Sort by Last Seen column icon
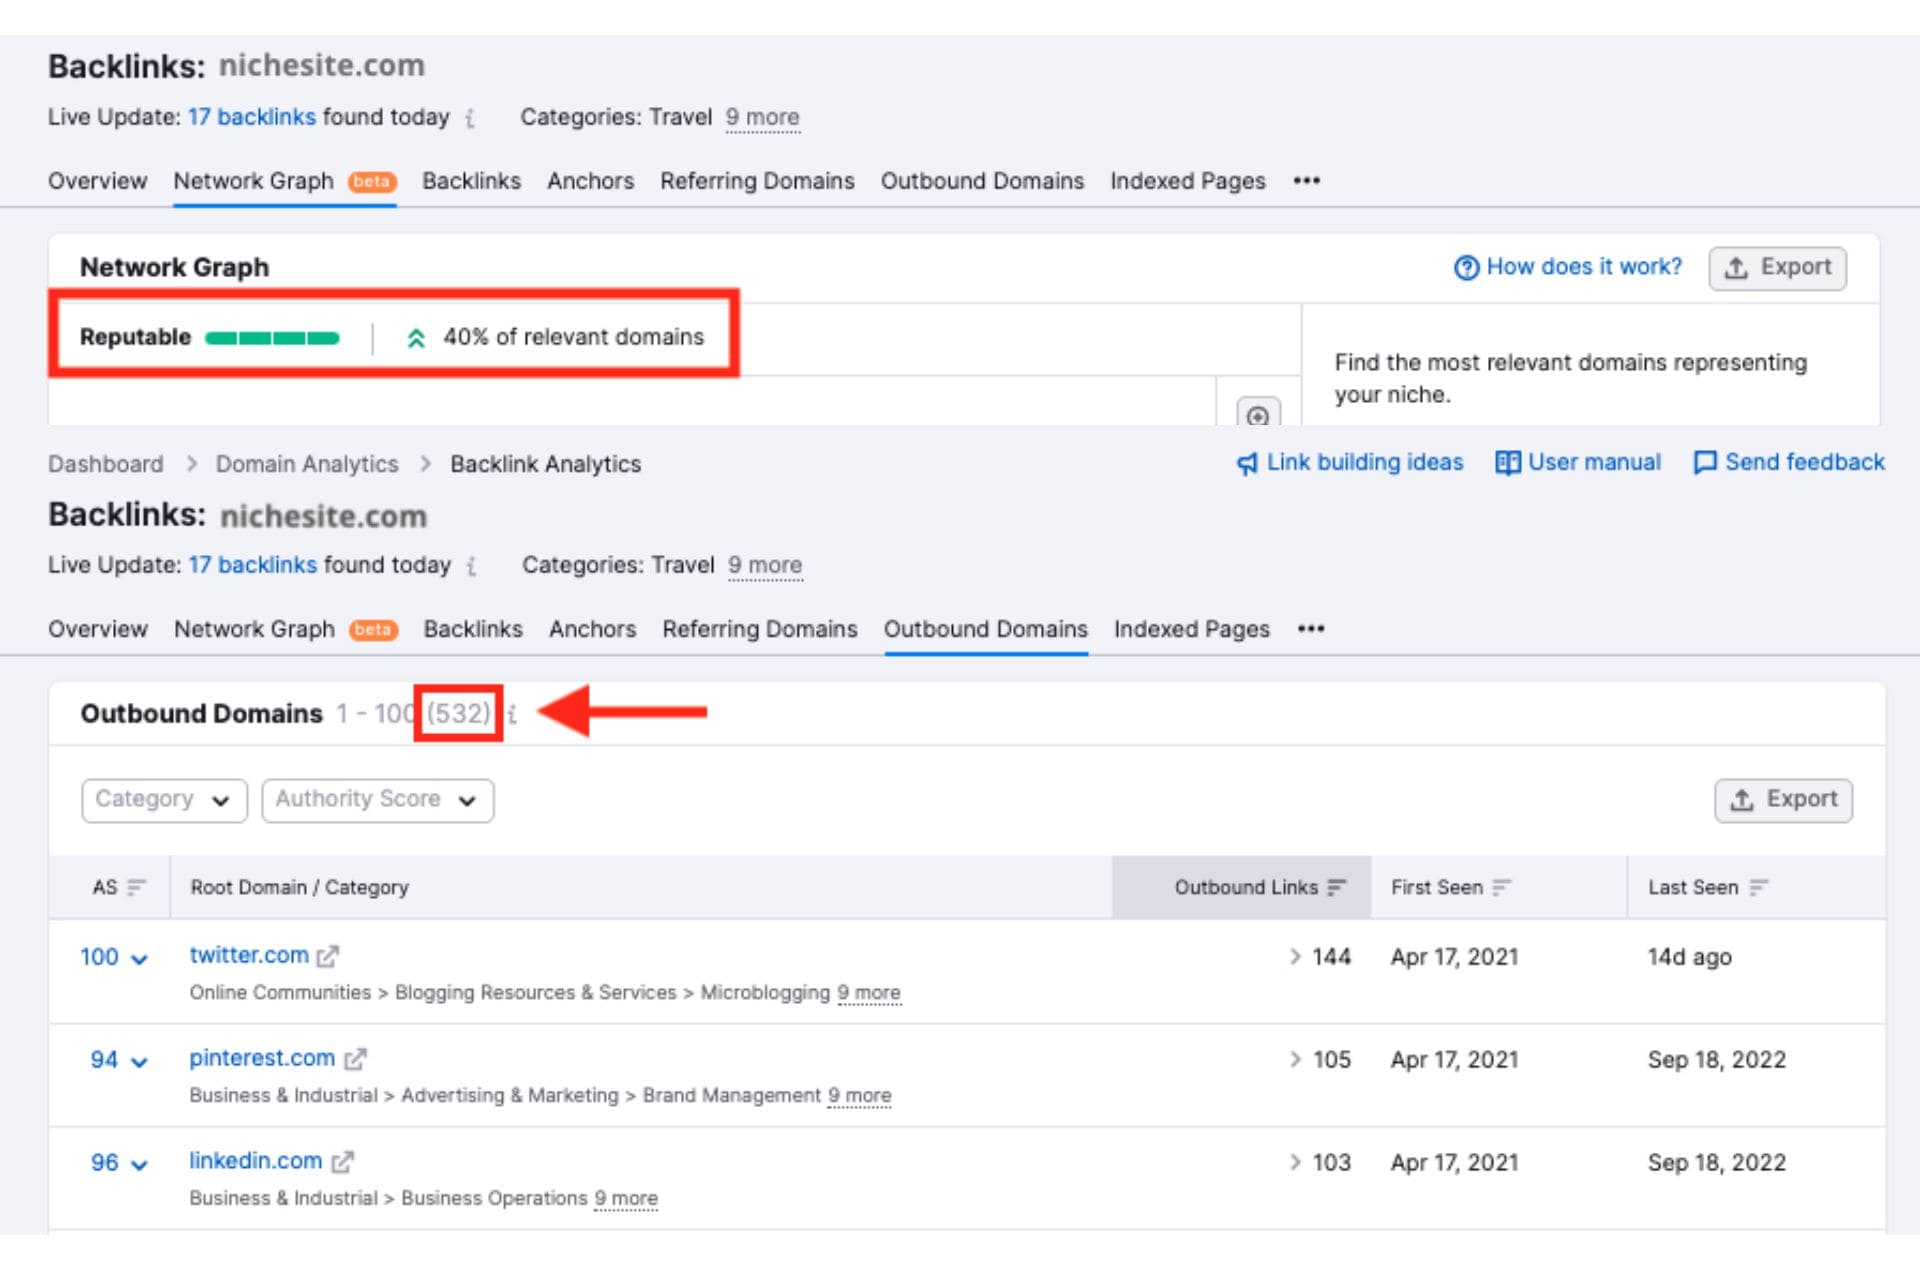The image size is (1920, 1270). coord(1759,887)
